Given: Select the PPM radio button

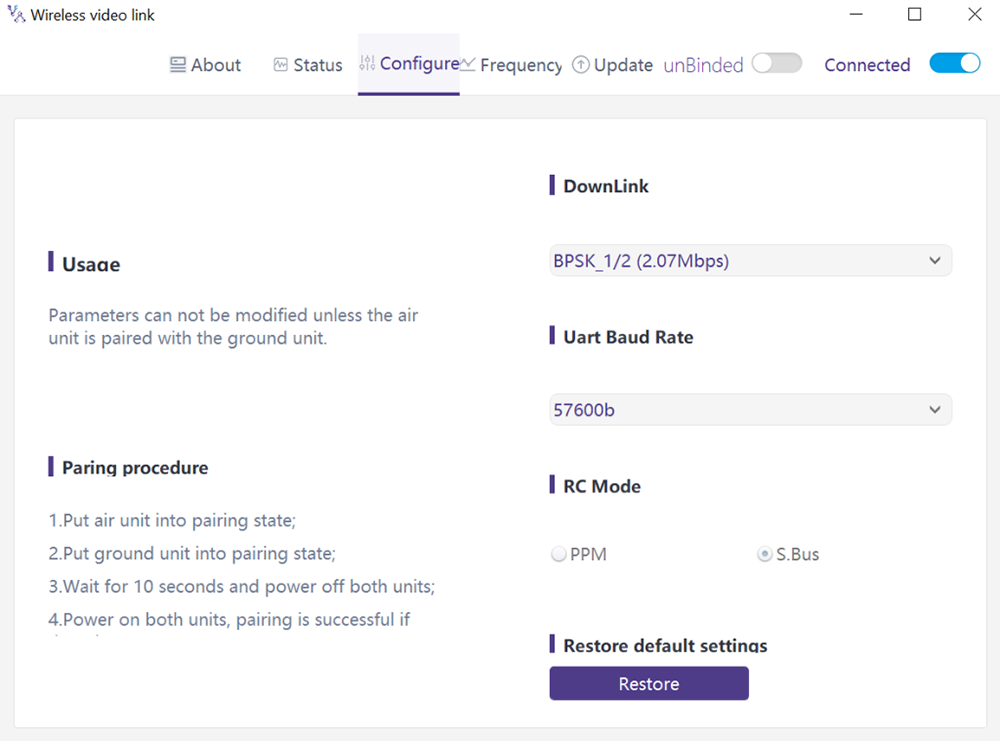Looking at the screenshot, I should click(x=559, y=554).
